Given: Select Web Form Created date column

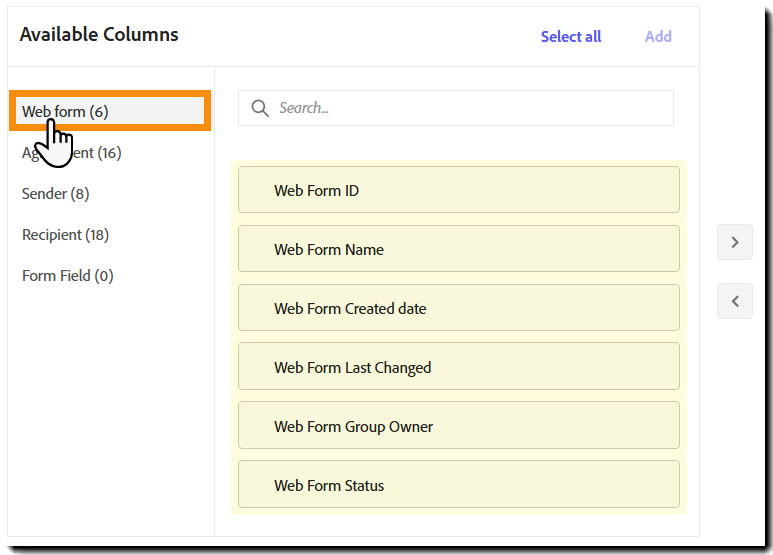Looking at the screenshot, I should (x=458, y=308).
